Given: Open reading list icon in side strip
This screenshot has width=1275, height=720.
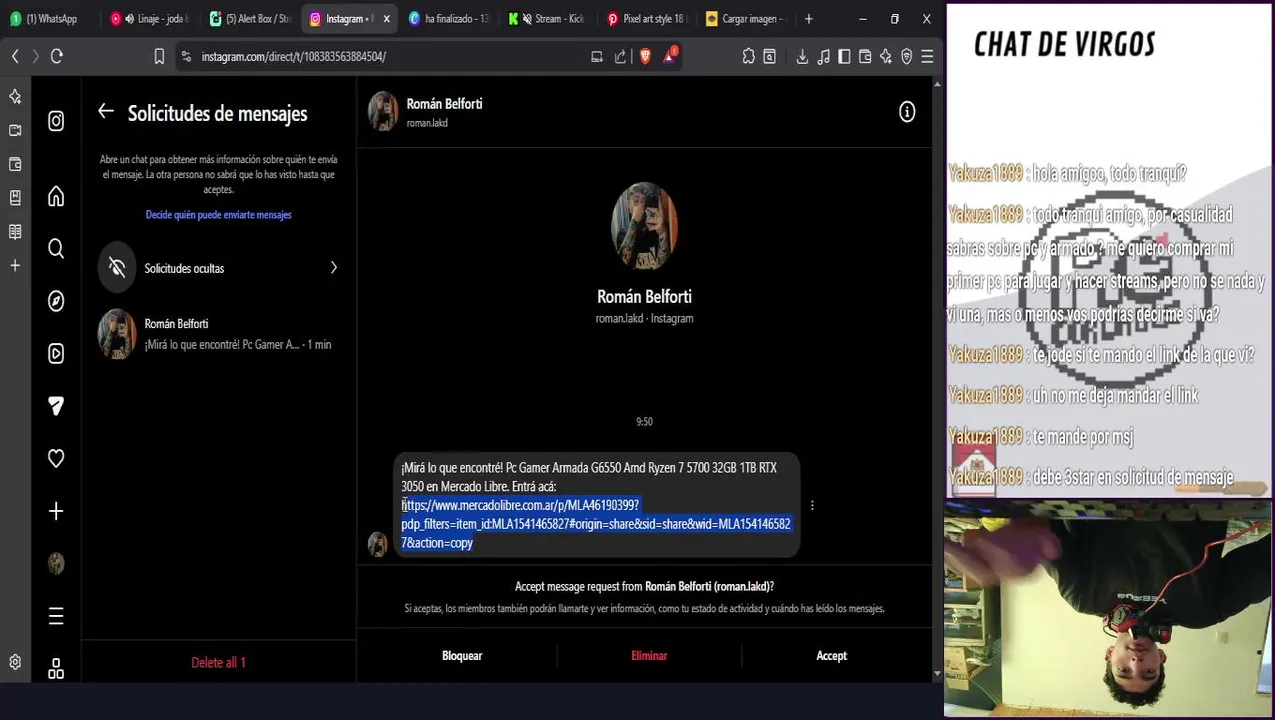Looking at the screenshot, I should pos(15,232).
